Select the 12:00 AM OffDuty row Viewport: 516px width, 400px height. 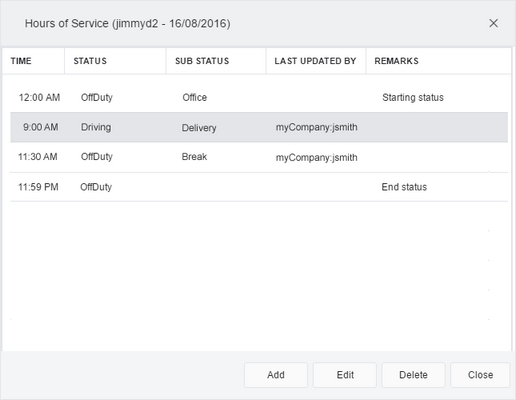(x=259, y=97)
